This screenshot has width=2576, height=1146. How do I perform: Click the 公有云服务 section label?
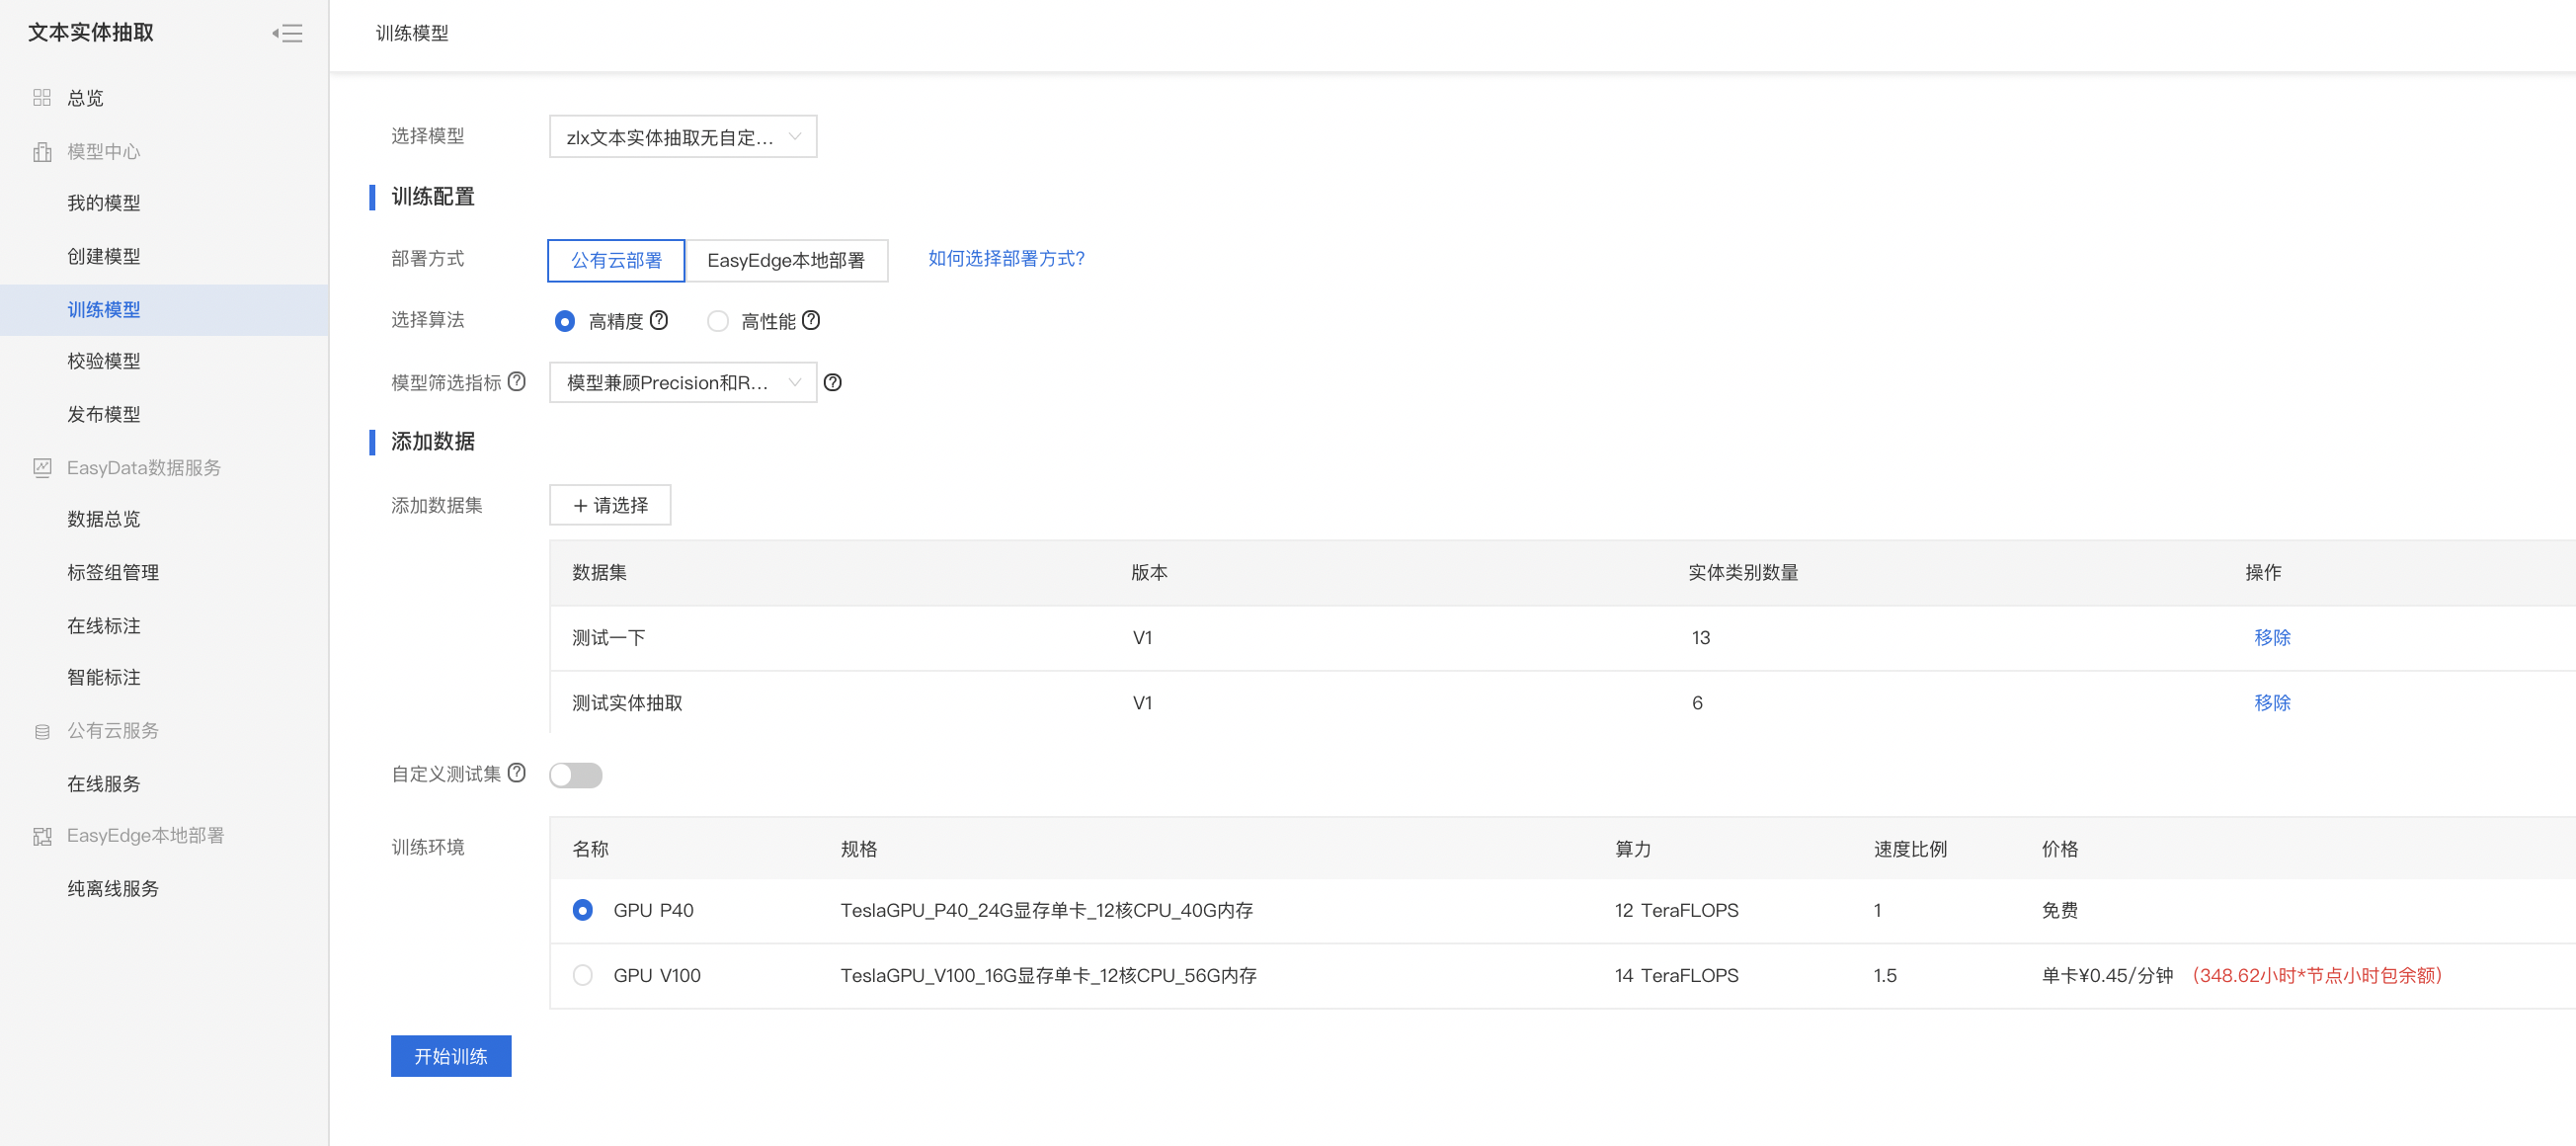pos(113,731)
